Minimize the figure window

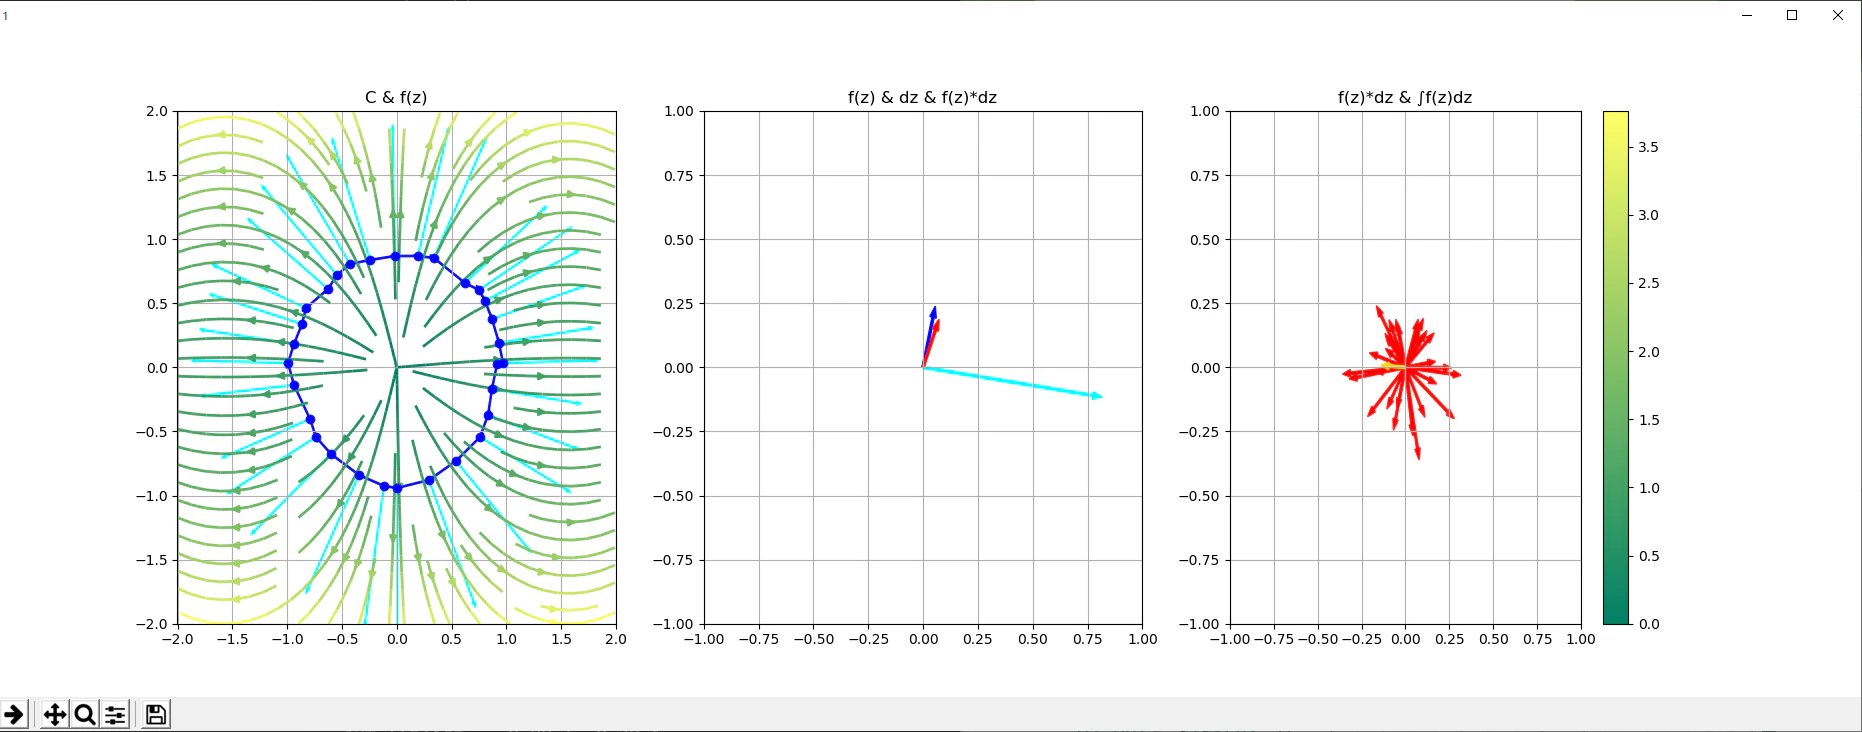[x=1747, y=15]
